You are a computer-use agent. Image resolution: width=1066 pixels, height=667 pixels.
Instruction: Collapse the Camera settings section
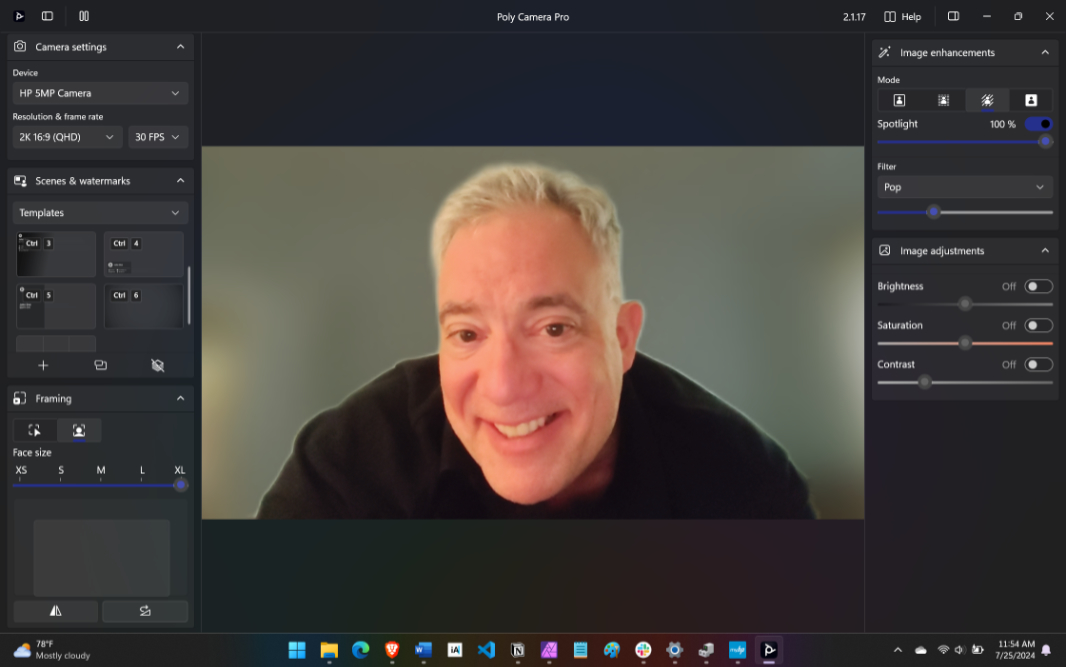click(x=180, y=47)
